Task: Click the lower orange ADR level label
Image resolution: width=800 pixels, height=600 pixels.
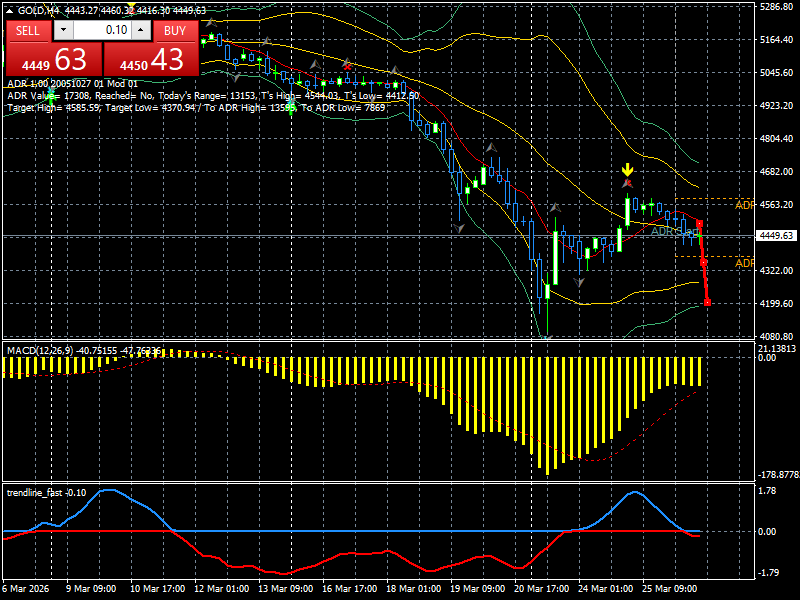Action: tap(744, 263)
